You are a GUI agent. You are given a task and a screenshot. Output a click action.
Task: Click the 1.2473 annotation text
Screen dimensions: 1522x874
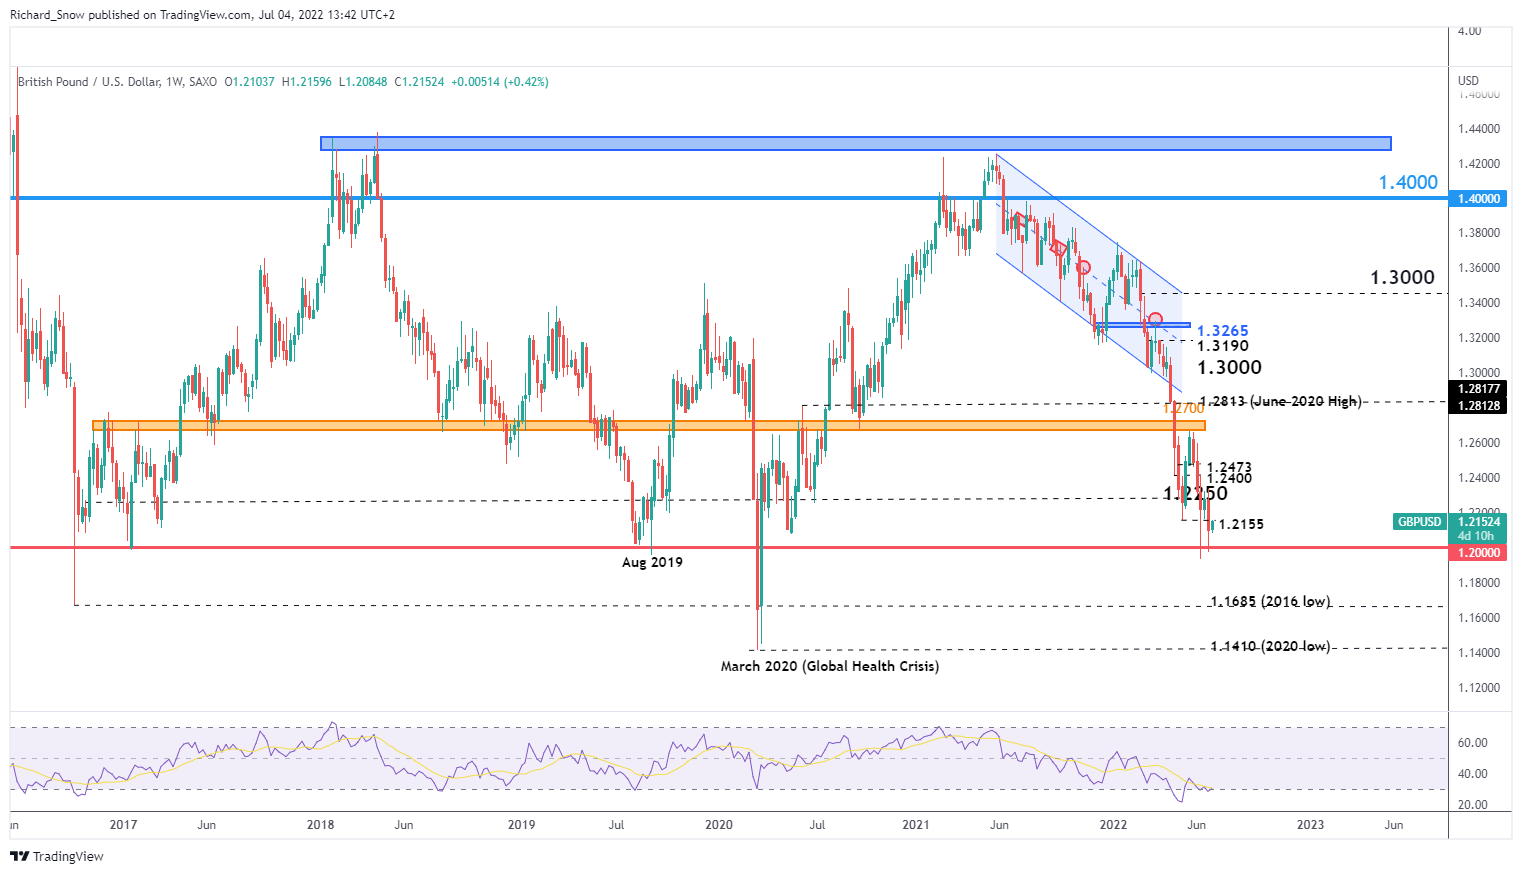point(1229,467)
